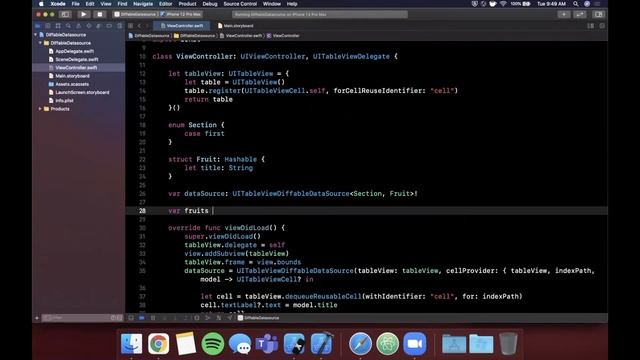Click the navigator filter field

click(x=82, y=318)
